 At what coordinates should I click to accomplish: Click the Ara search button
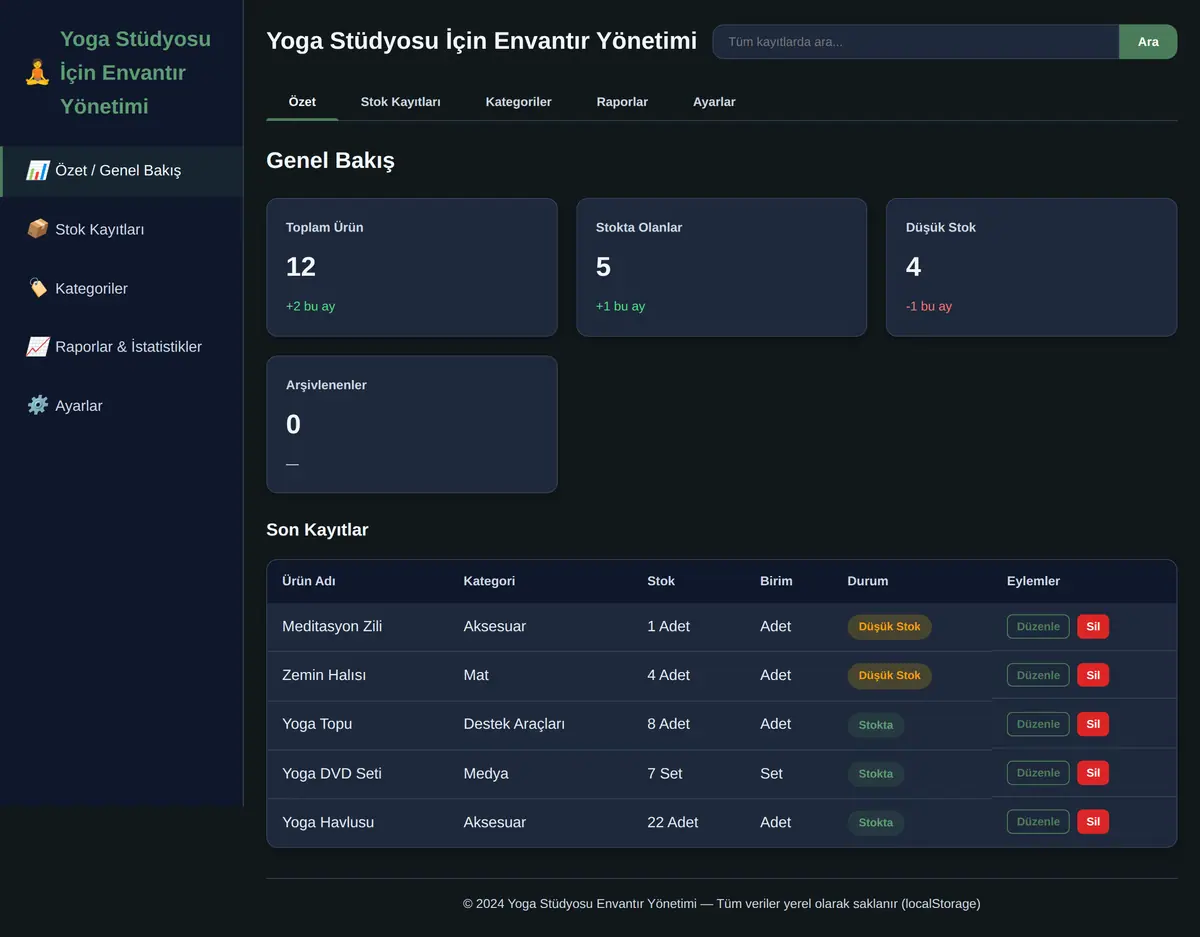(1148, 42)
